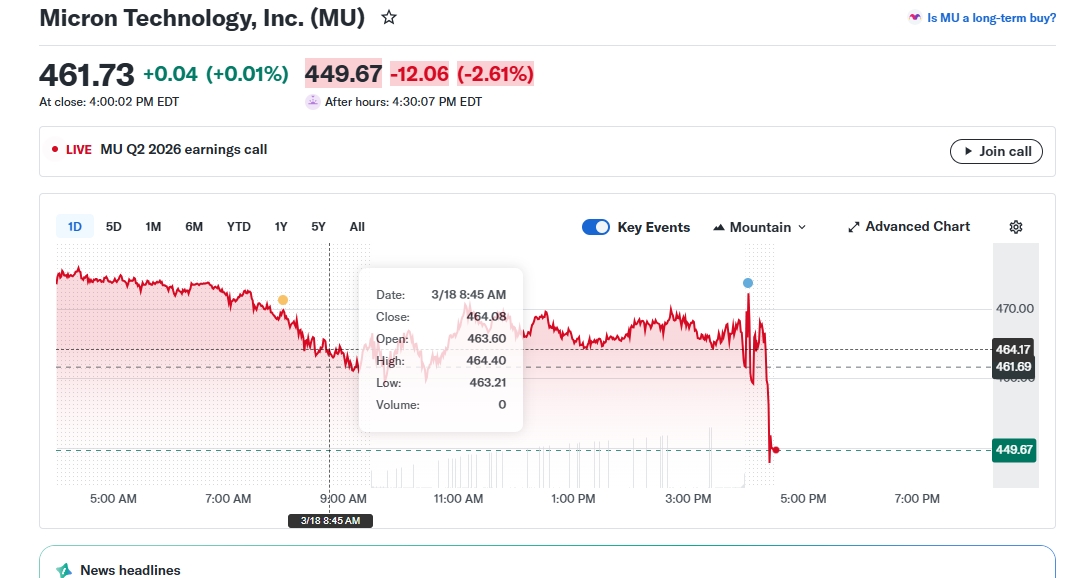Click the orange key event dot on chart
The height and width of the screenshot is (578, 1078).
(283, 300)
